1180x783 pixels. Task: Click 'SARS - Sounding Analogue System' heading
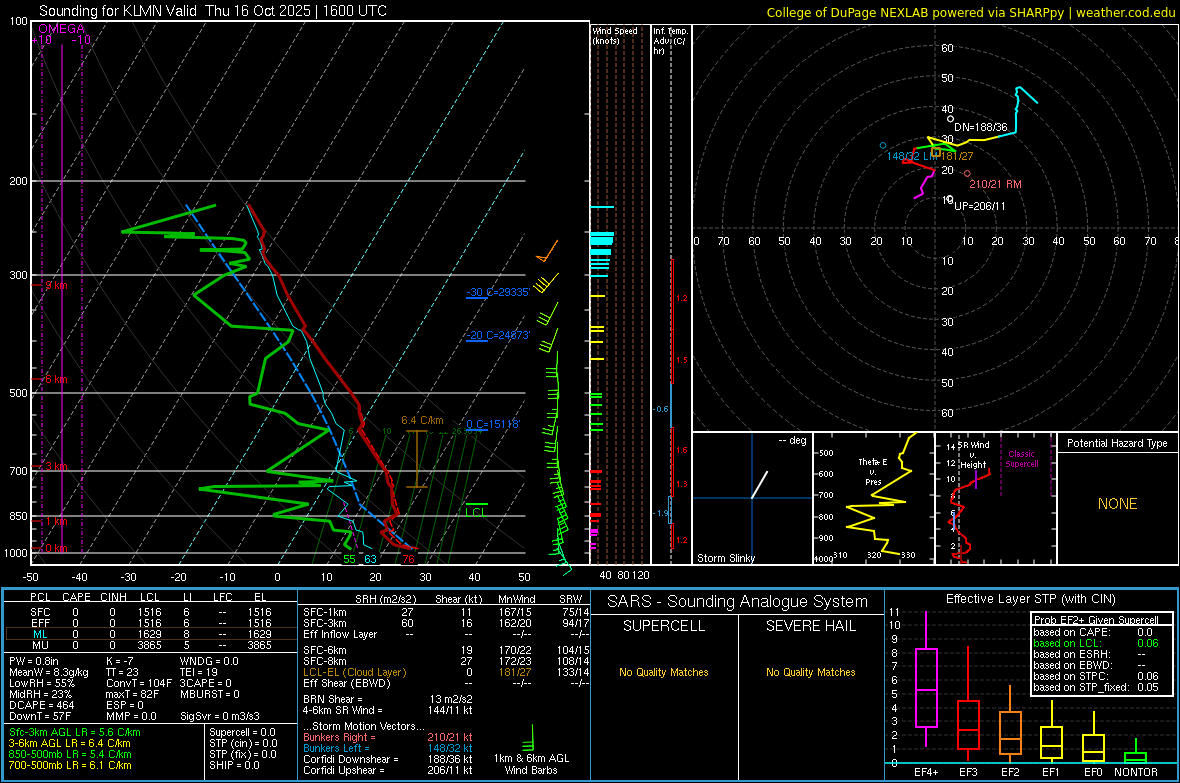click(x=737, y=601)
